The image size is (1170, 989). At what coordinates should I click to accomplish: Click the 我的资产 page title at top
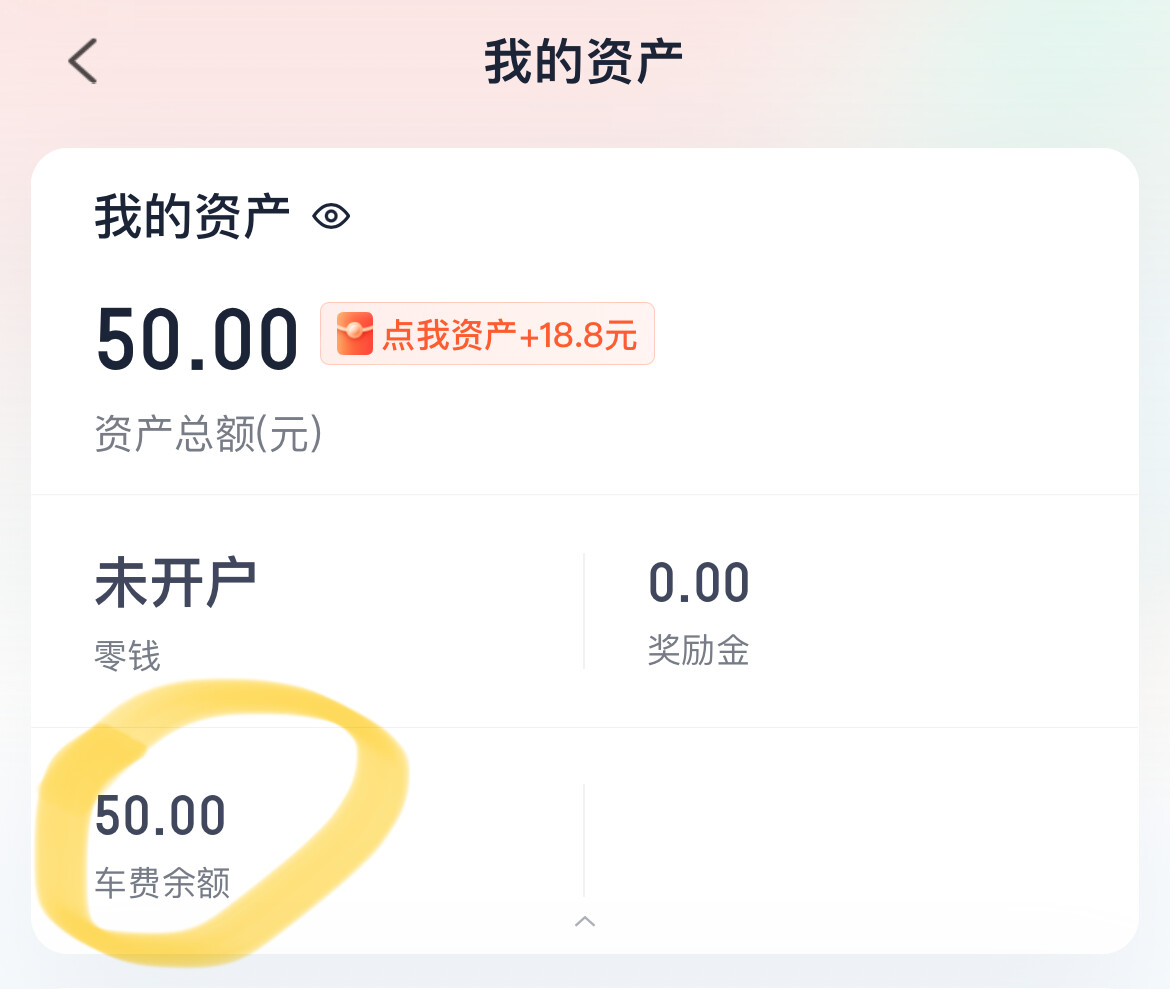point(584,62)
